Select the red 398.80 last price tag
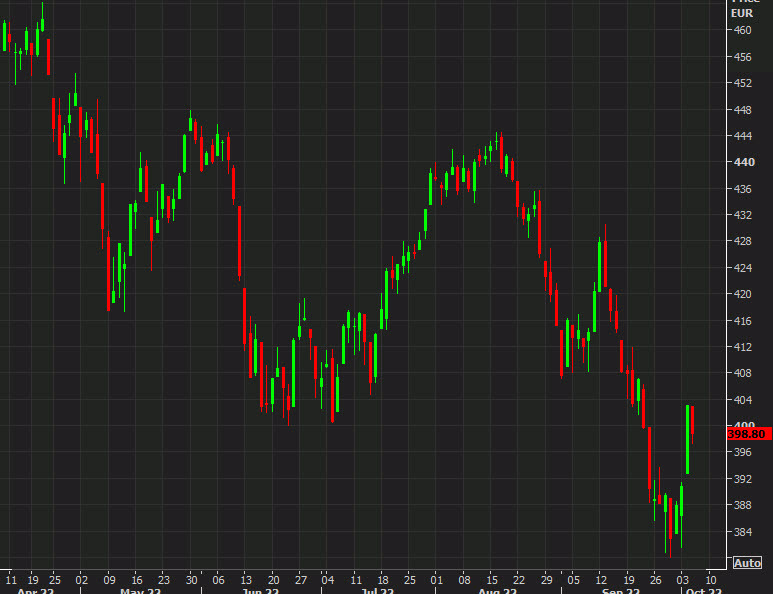This screenshot has width=773, height=594. tap(749, 434)
